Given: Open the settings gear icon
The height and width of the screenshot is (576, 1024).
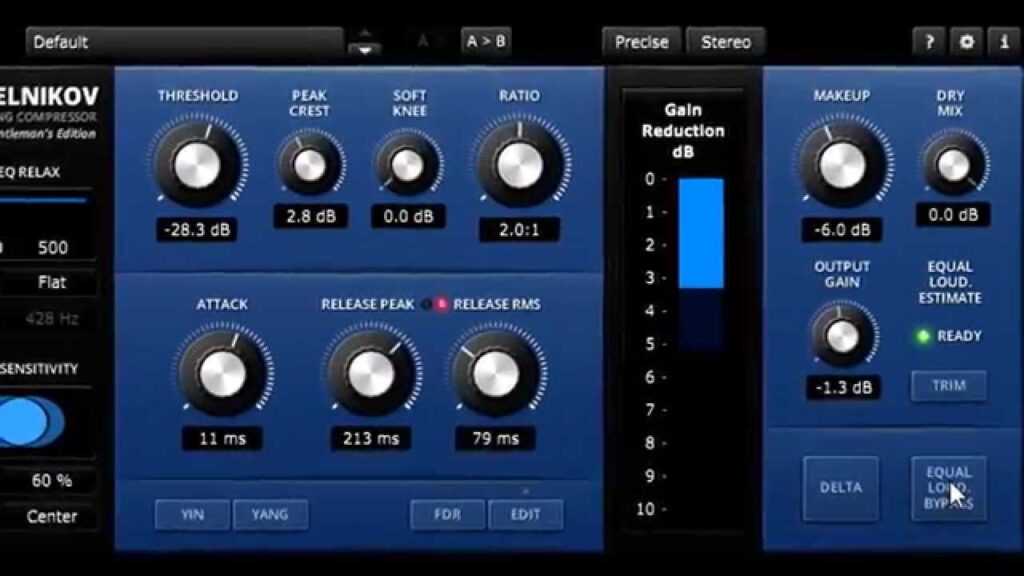Looking at the screenshot, I should (967, 42).
